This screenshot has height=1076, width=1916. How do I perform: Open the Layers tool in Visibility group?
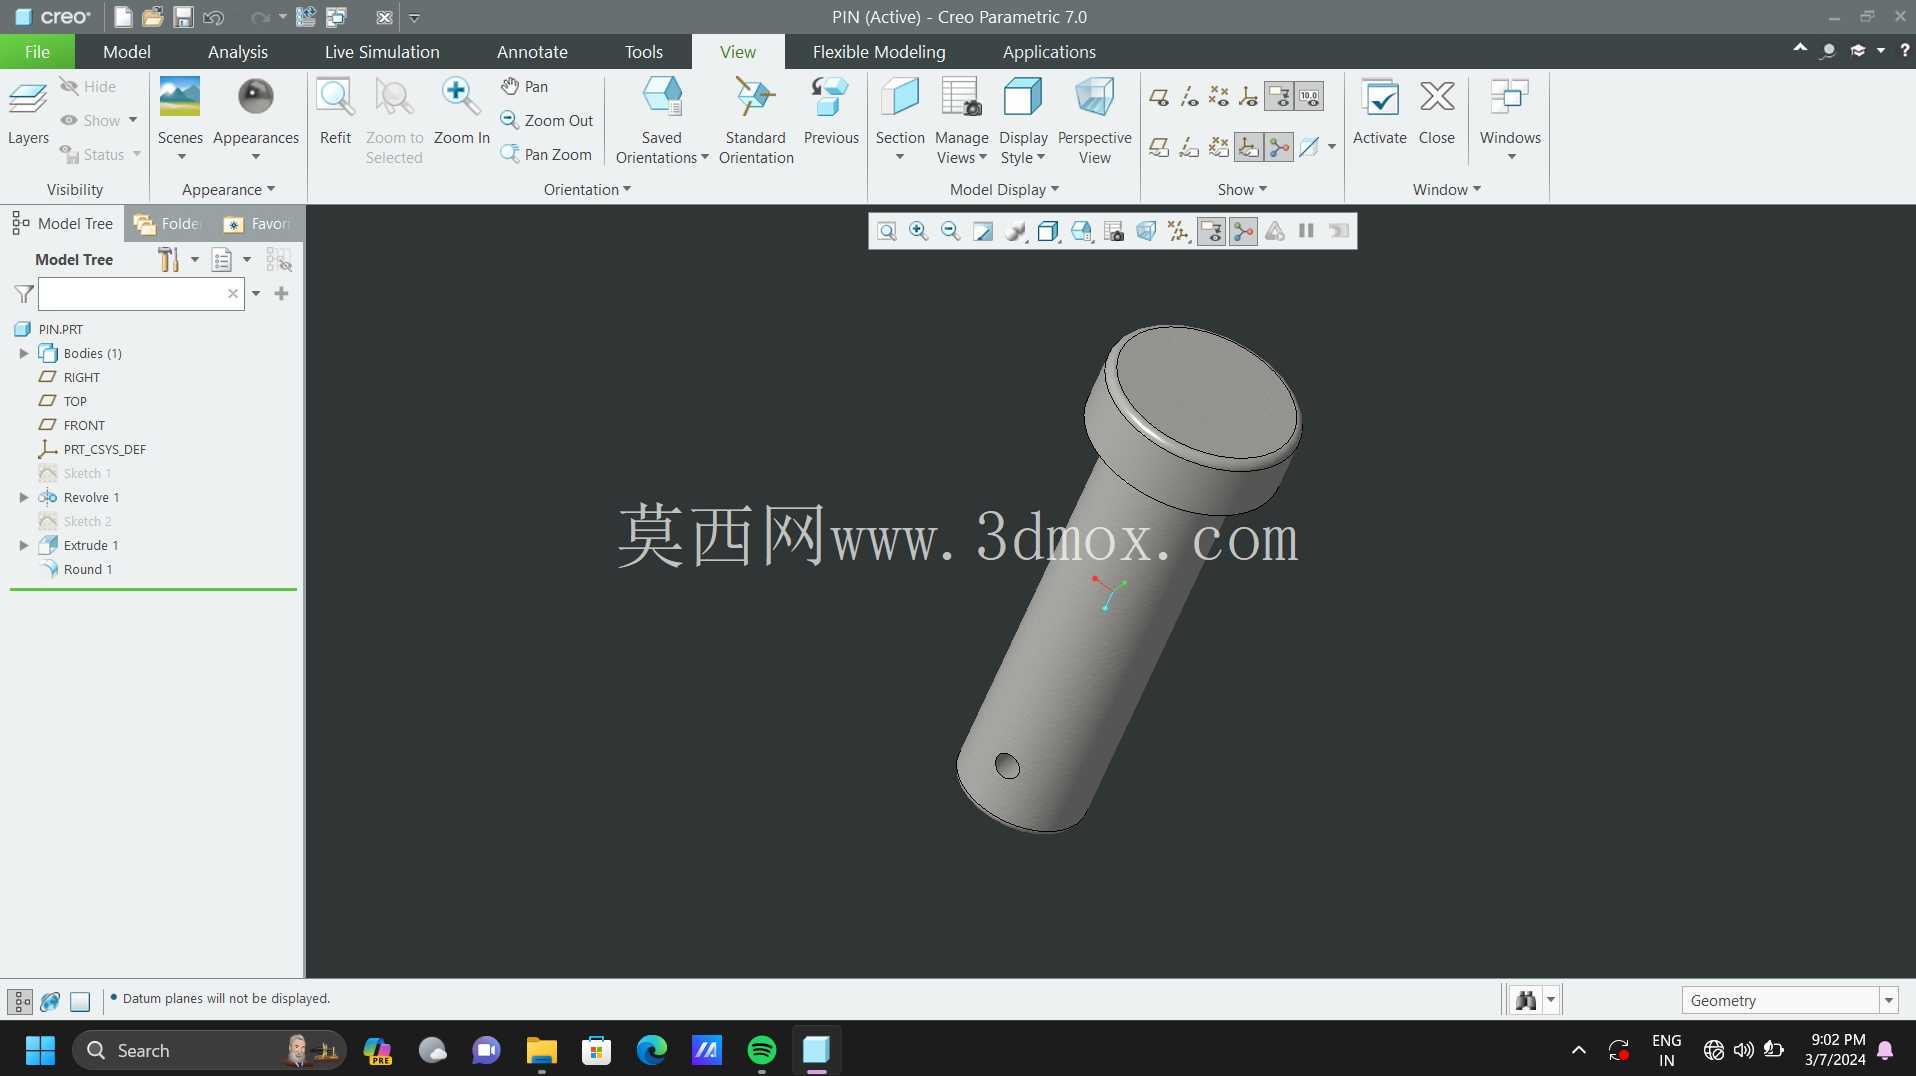[28, 113]
